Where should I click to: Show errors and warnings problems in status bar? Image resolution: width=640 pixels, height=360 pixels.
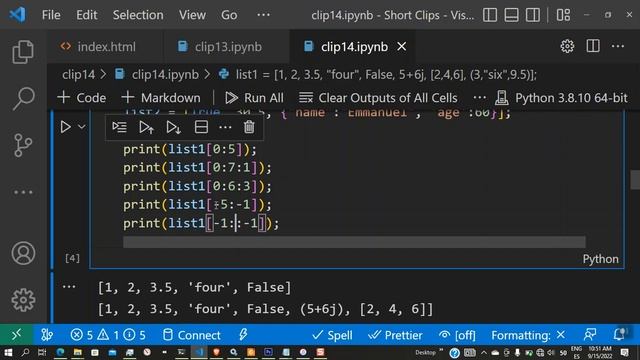pyautogui.click(x=108, y=335)
